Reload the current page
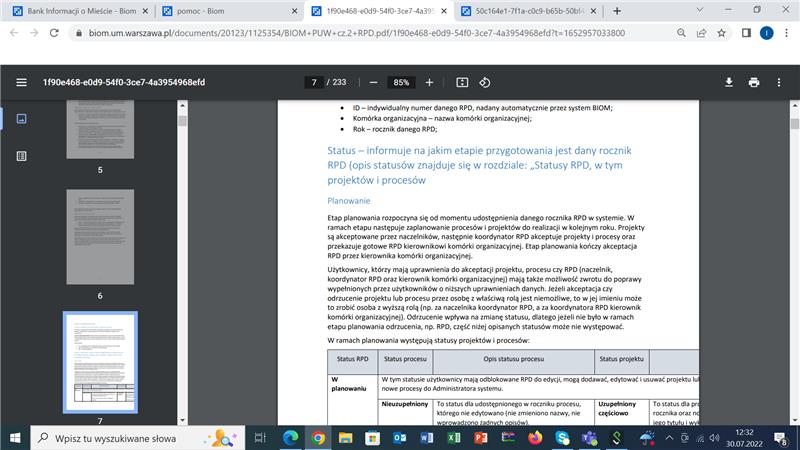This screenshot has height=450, width=800. pyautogui.click(x=60, y=32)
